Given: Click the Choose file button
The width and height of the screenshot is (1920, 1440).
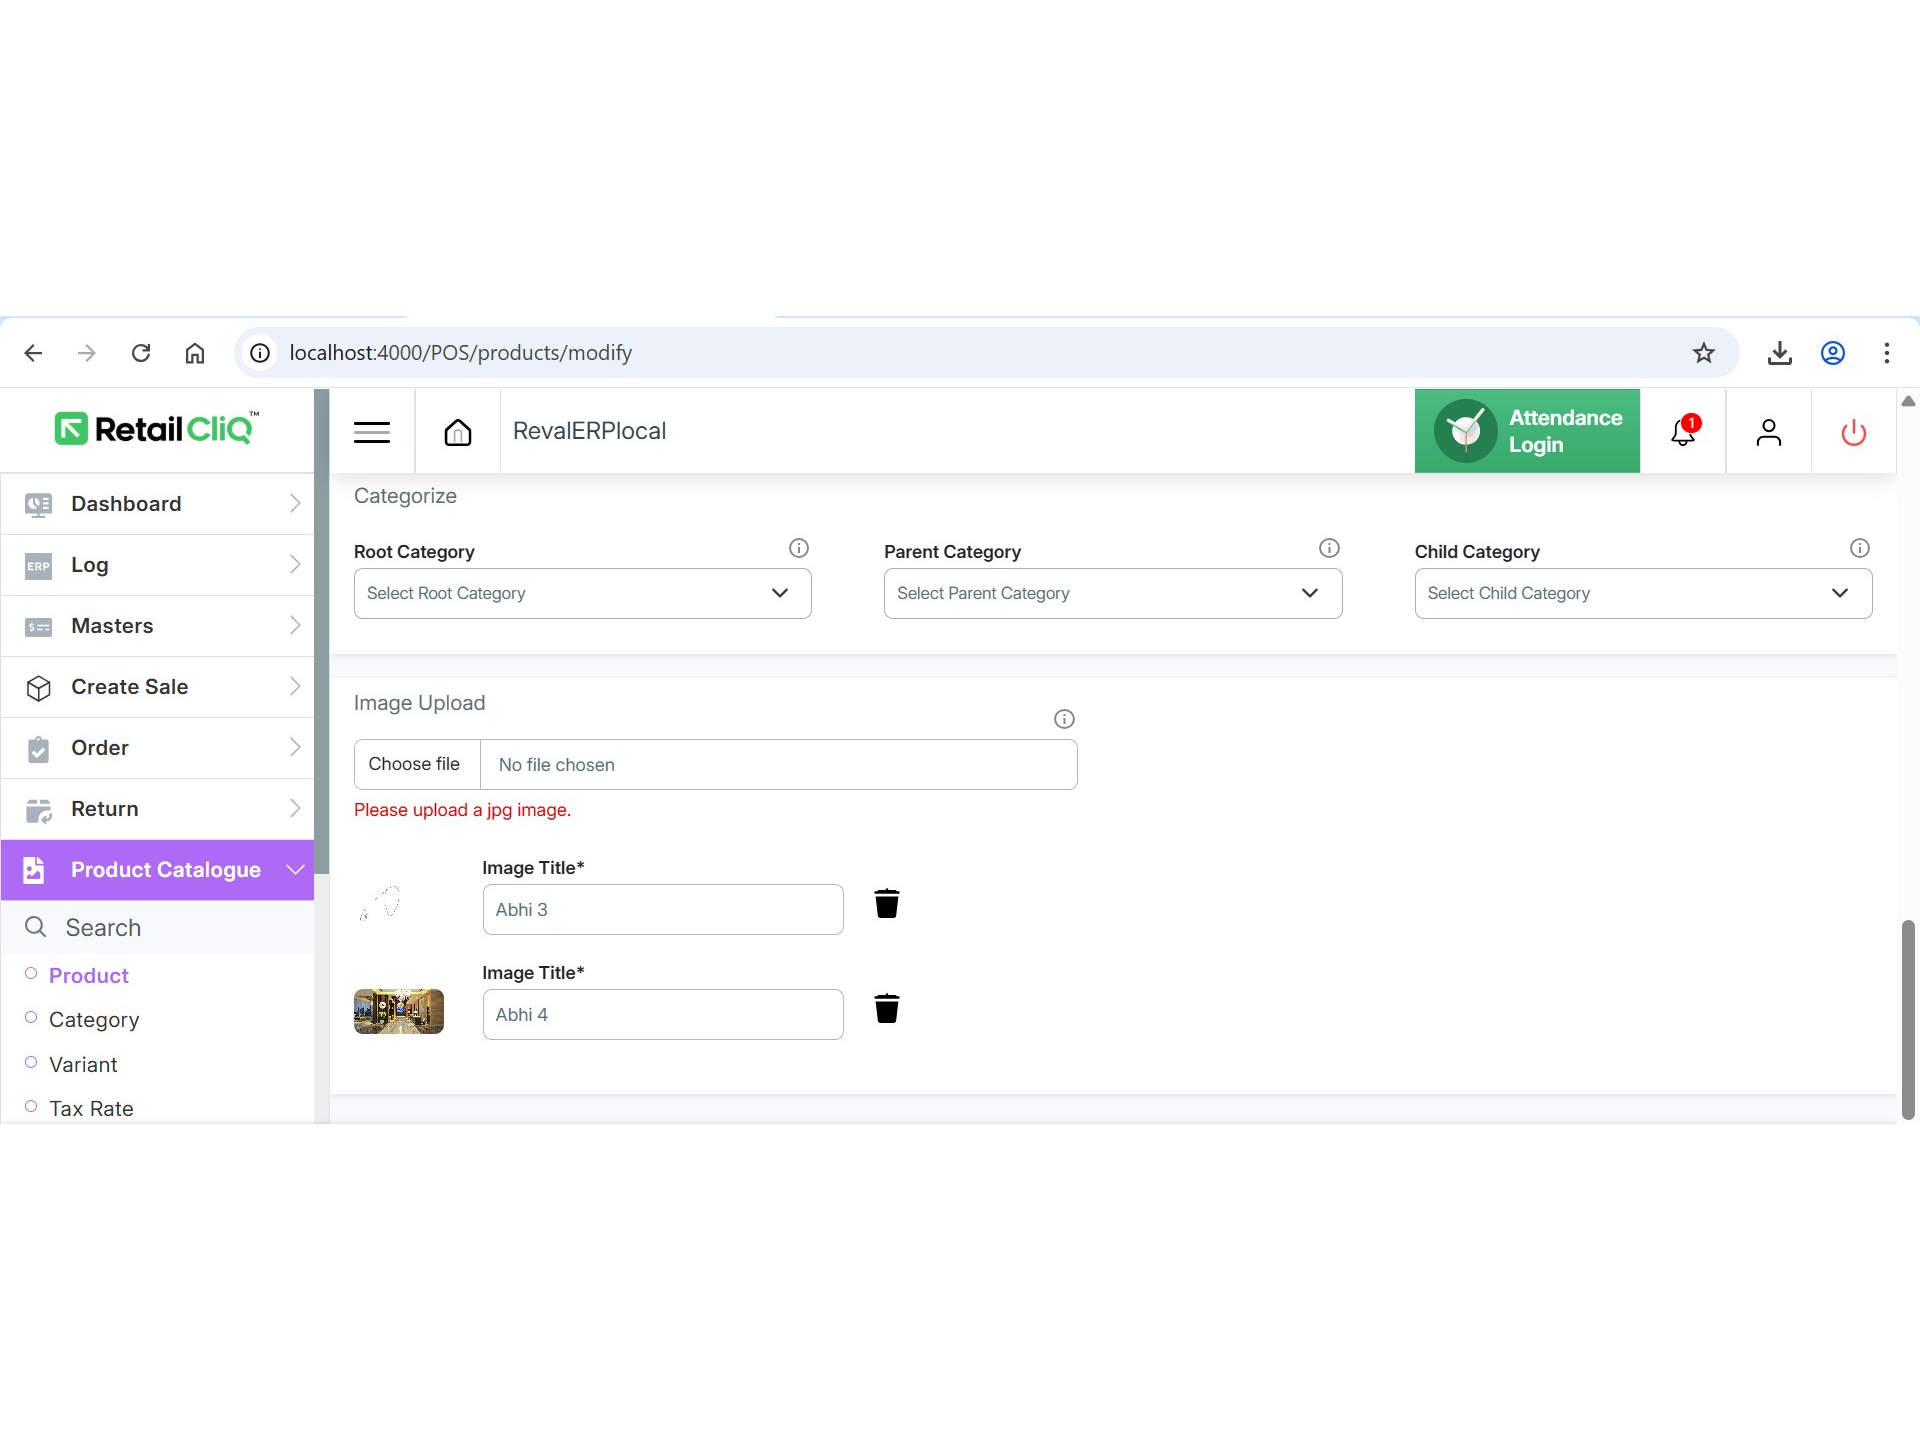Looking at the screenshot, I should [415, 764].
